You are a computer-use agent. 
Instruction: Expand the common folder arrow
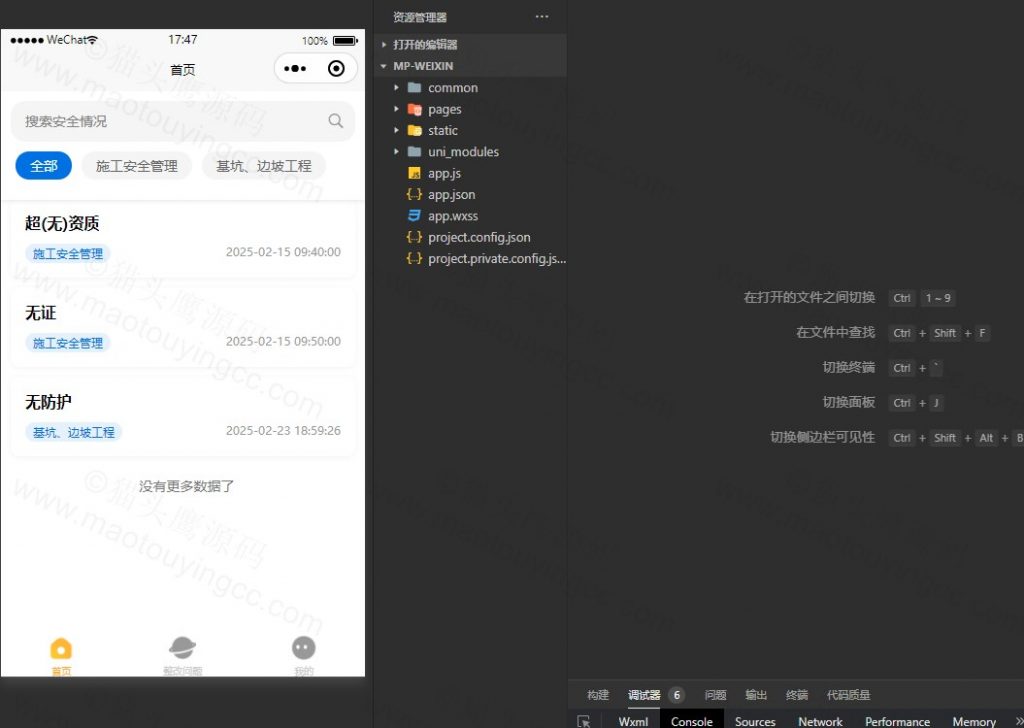(396, 87)
